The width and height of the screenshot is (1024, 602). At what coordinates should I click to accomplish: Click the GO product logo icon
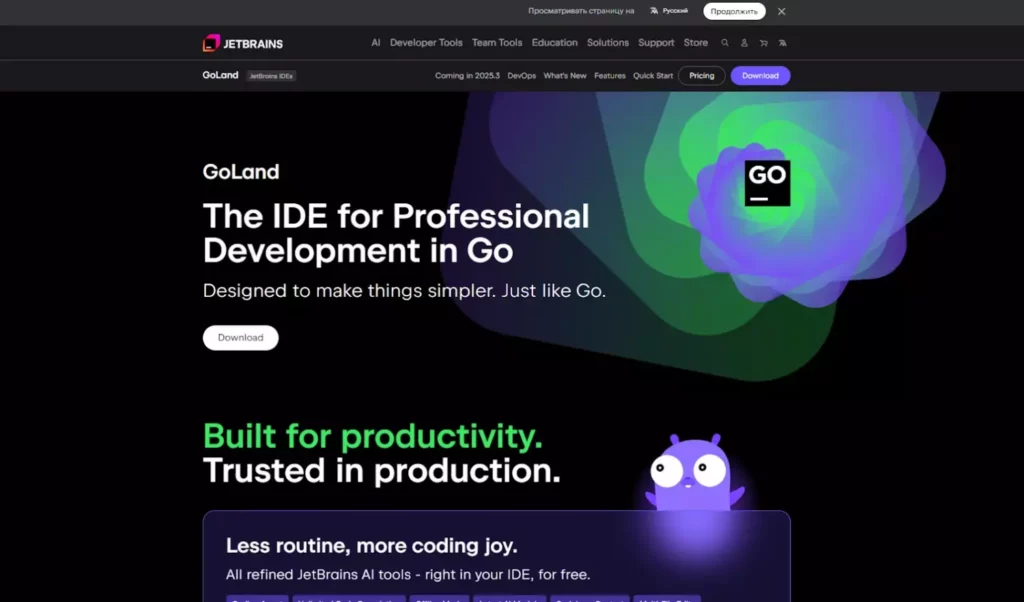coord(767,182)
